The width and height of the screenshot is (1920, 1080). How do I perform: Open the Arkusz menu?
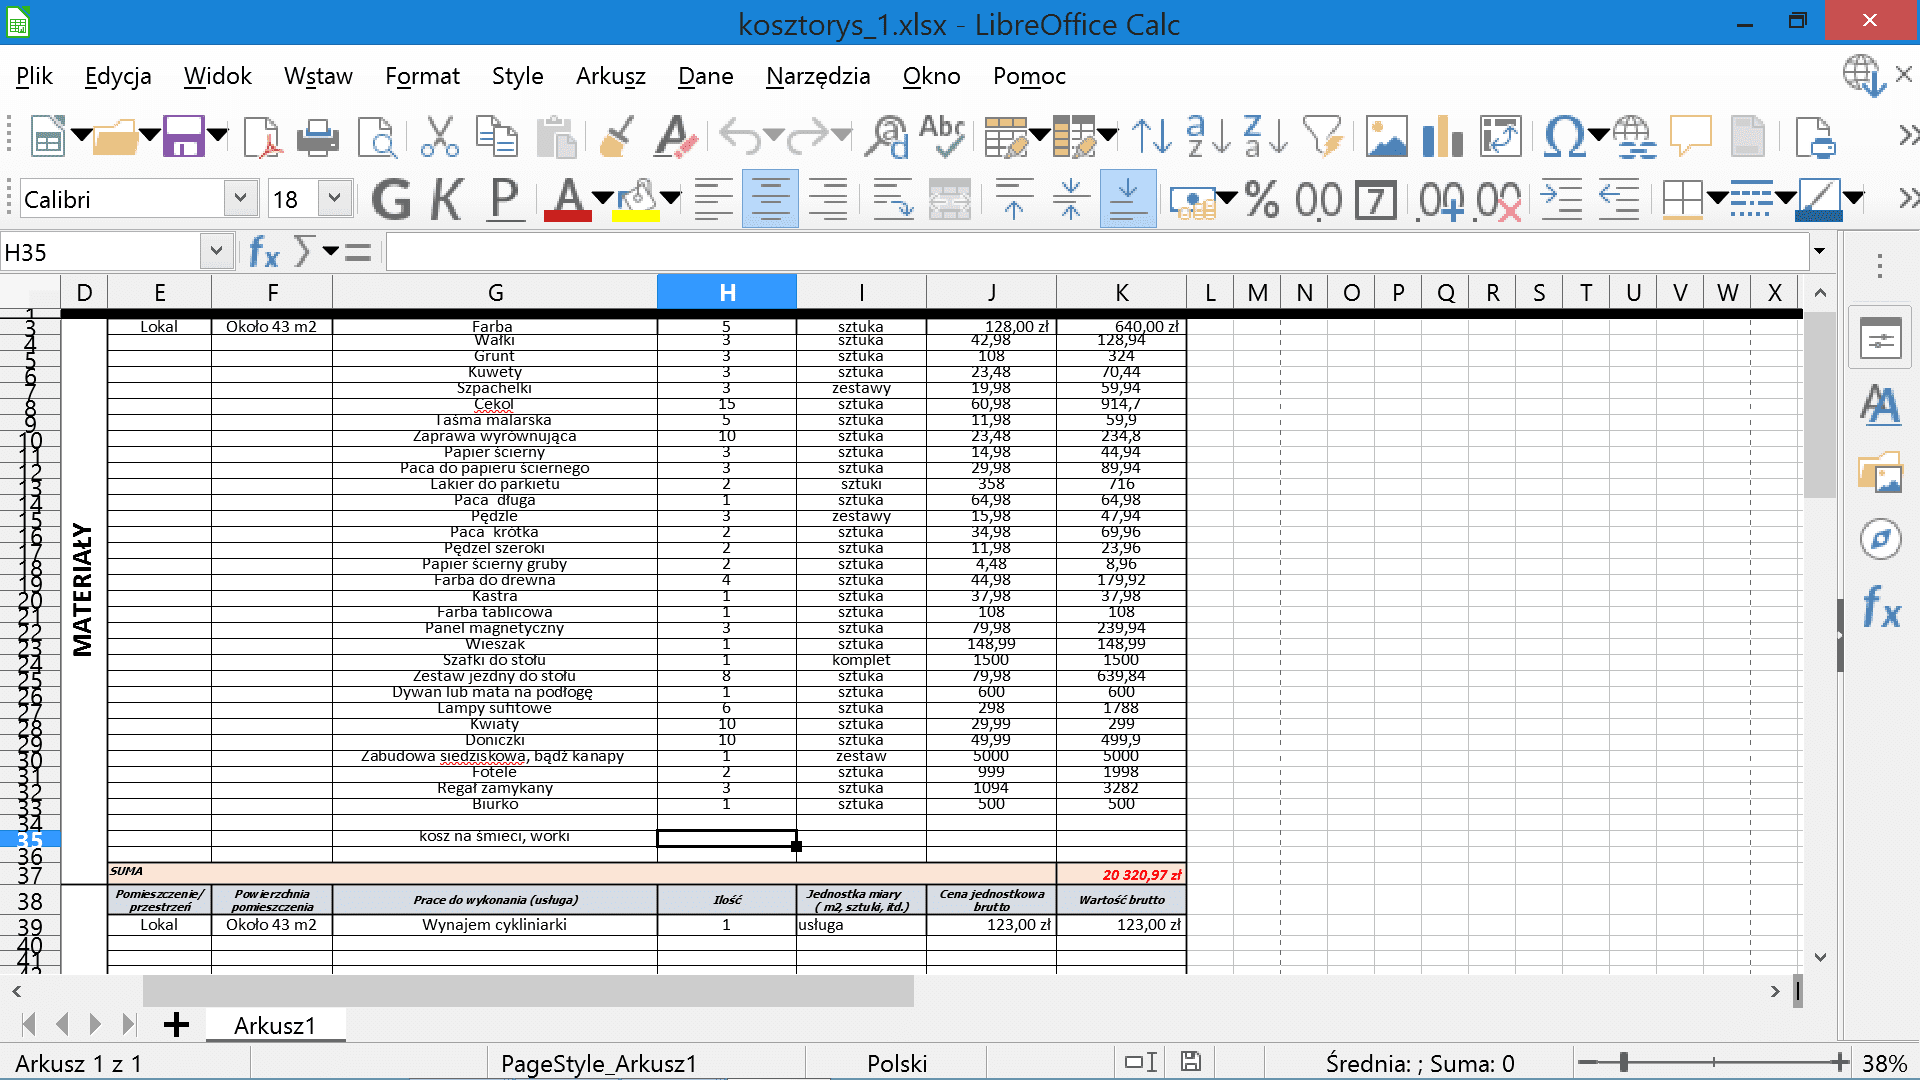click(x=610, y=76)
